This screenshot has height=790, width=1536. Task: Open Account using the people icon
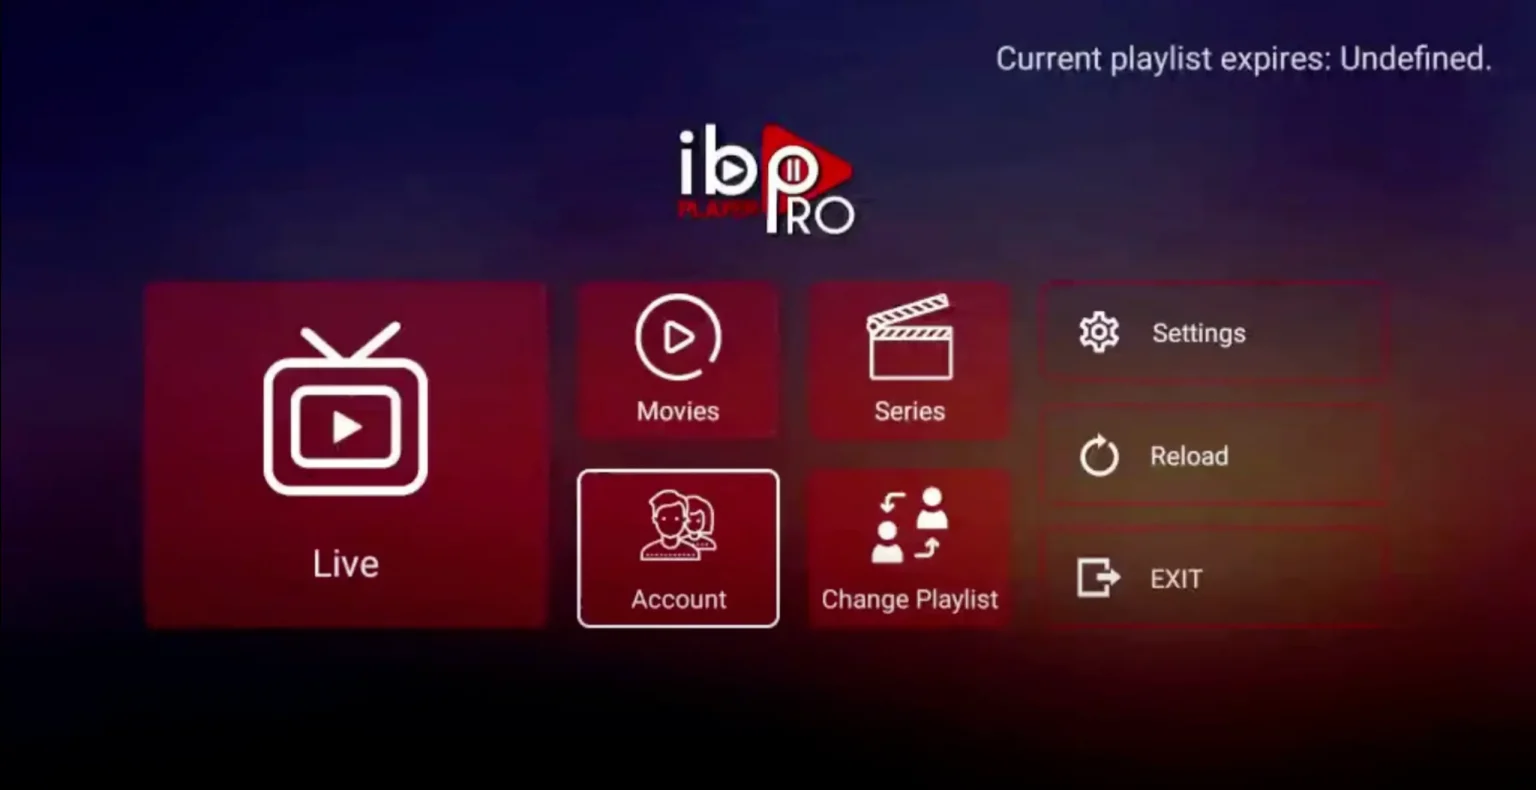[x=678, y=525]
